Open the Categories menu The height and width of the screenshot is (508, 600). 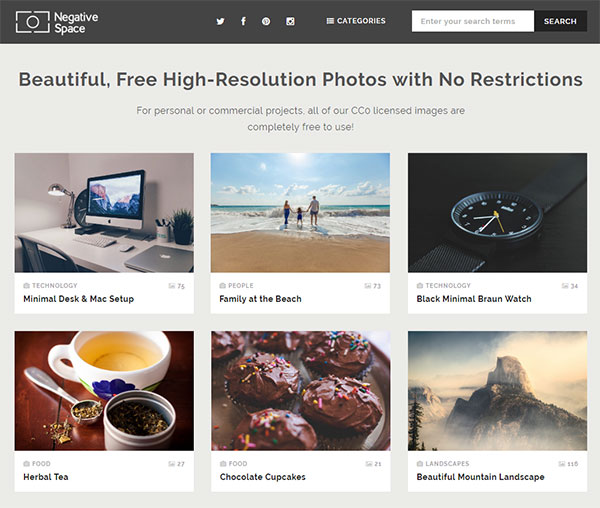(x=356, y=21)
